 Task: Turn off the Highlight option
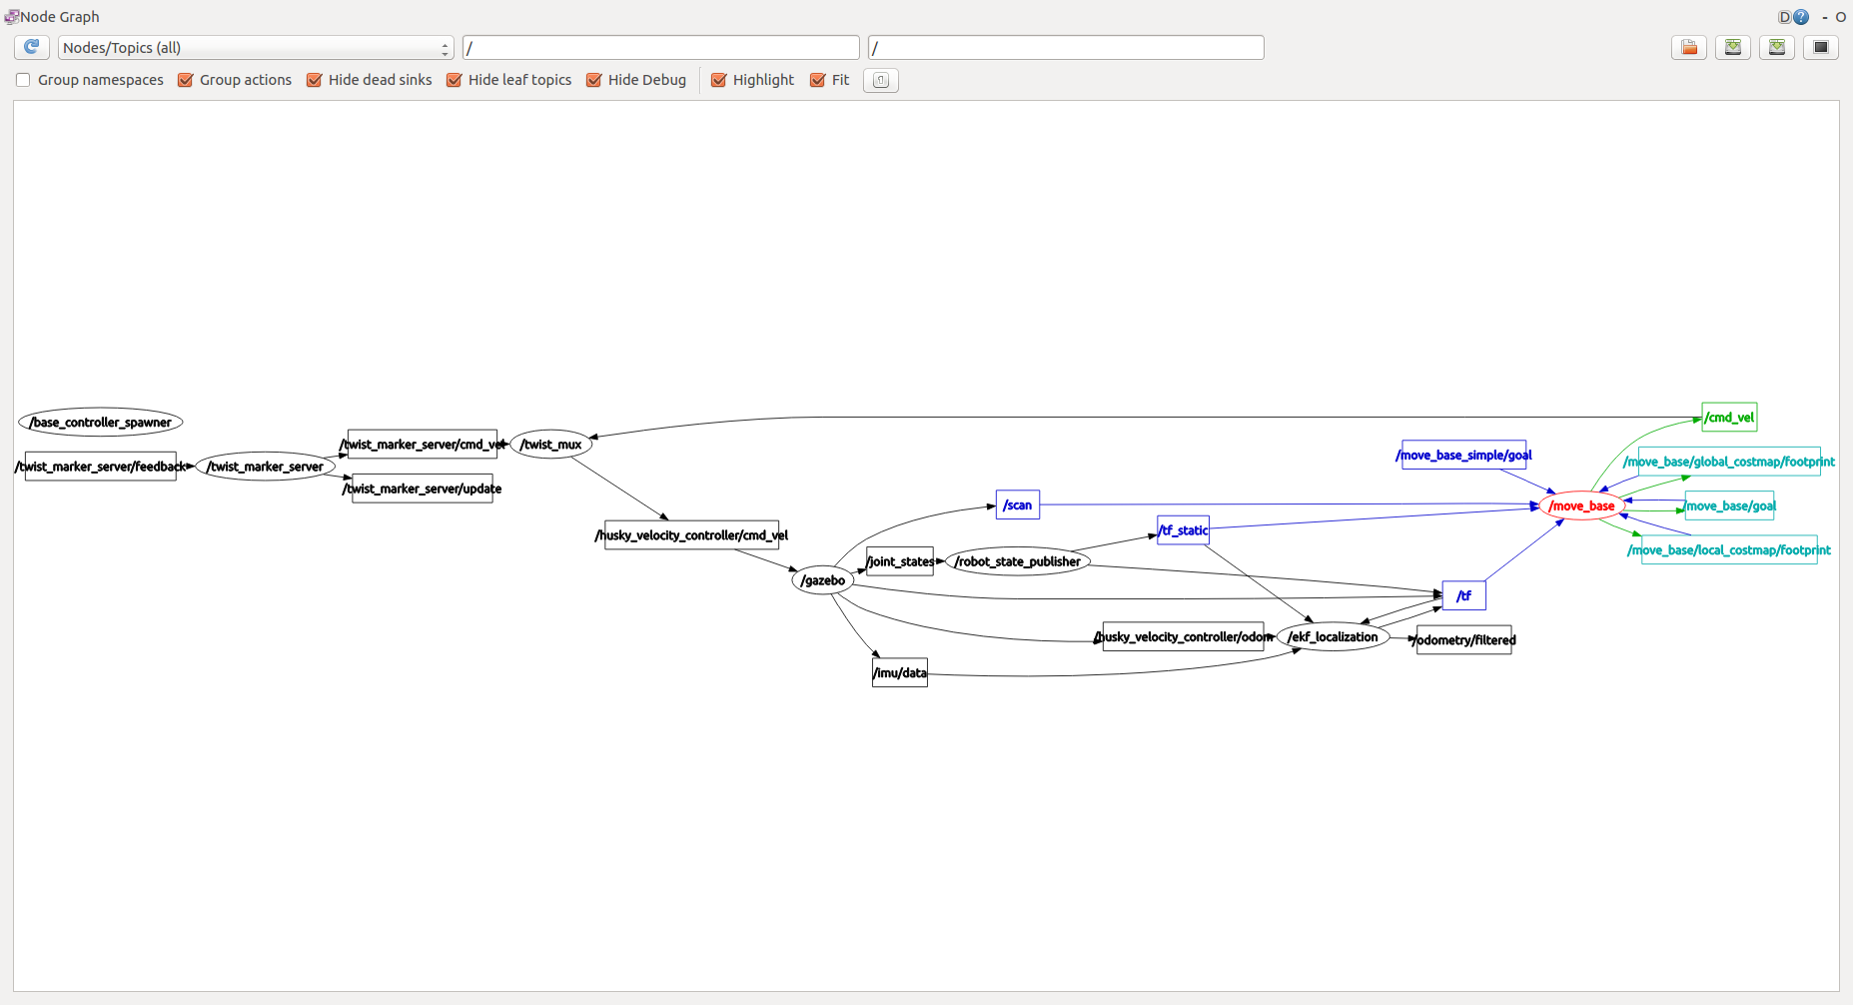[x=719, y=80]
